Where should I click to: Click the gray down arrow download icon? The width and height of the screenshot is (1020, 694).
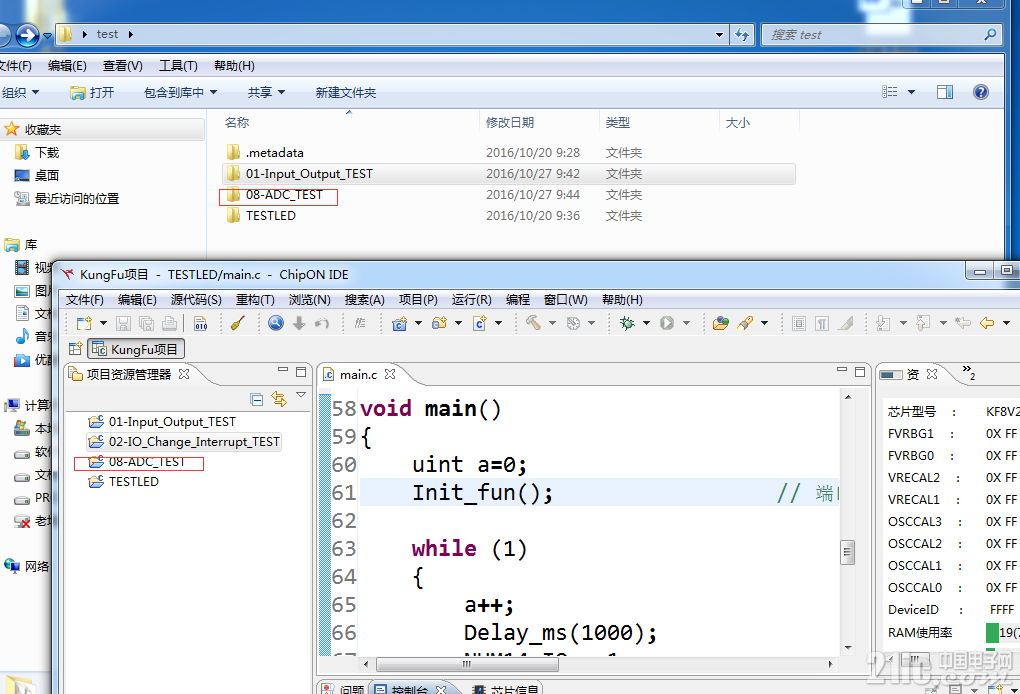[x=299, y=323]
